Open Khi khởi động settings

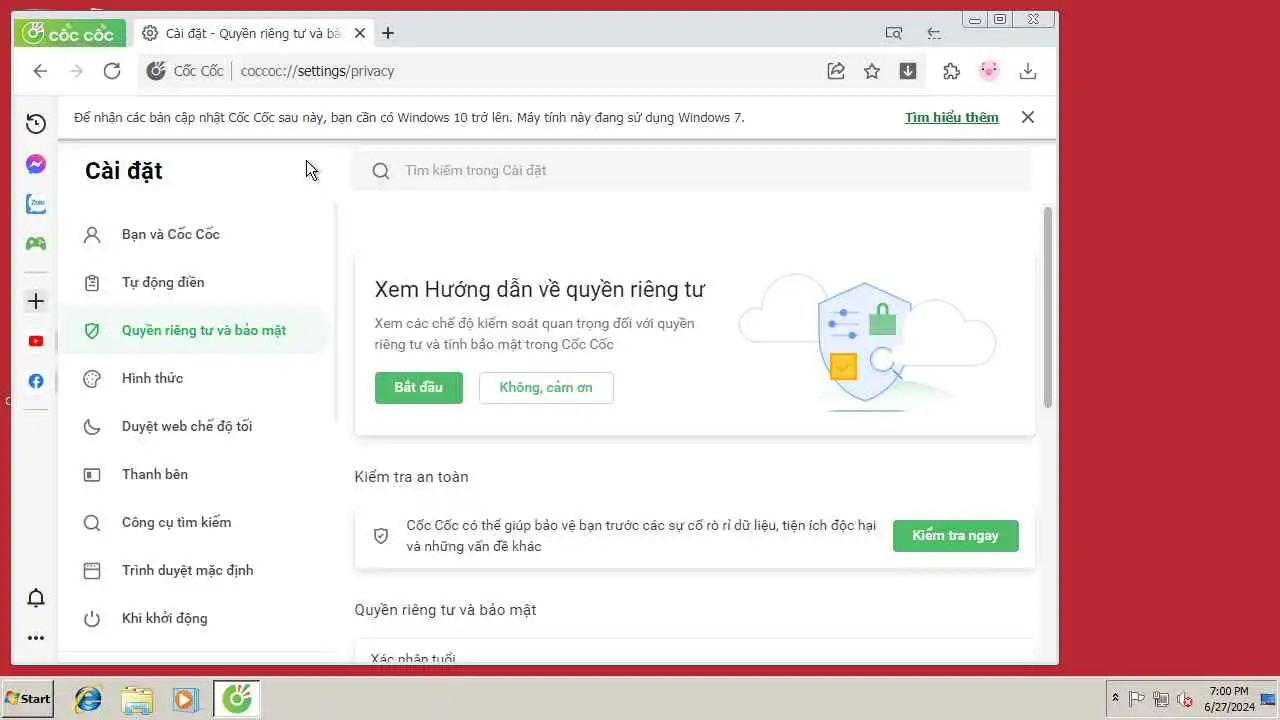pyautogui.click(x=194, y=618)
